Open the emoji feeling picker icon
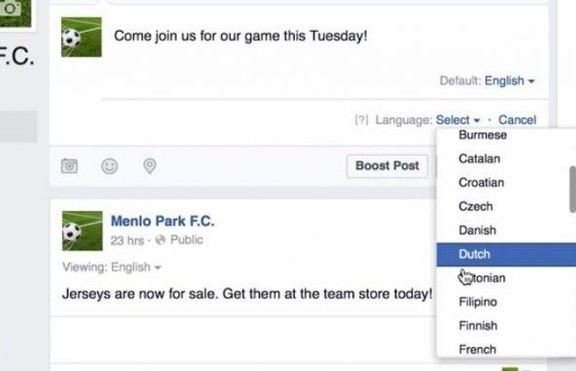The width and height of the screenshot is (576, 371). coord(109,166)
